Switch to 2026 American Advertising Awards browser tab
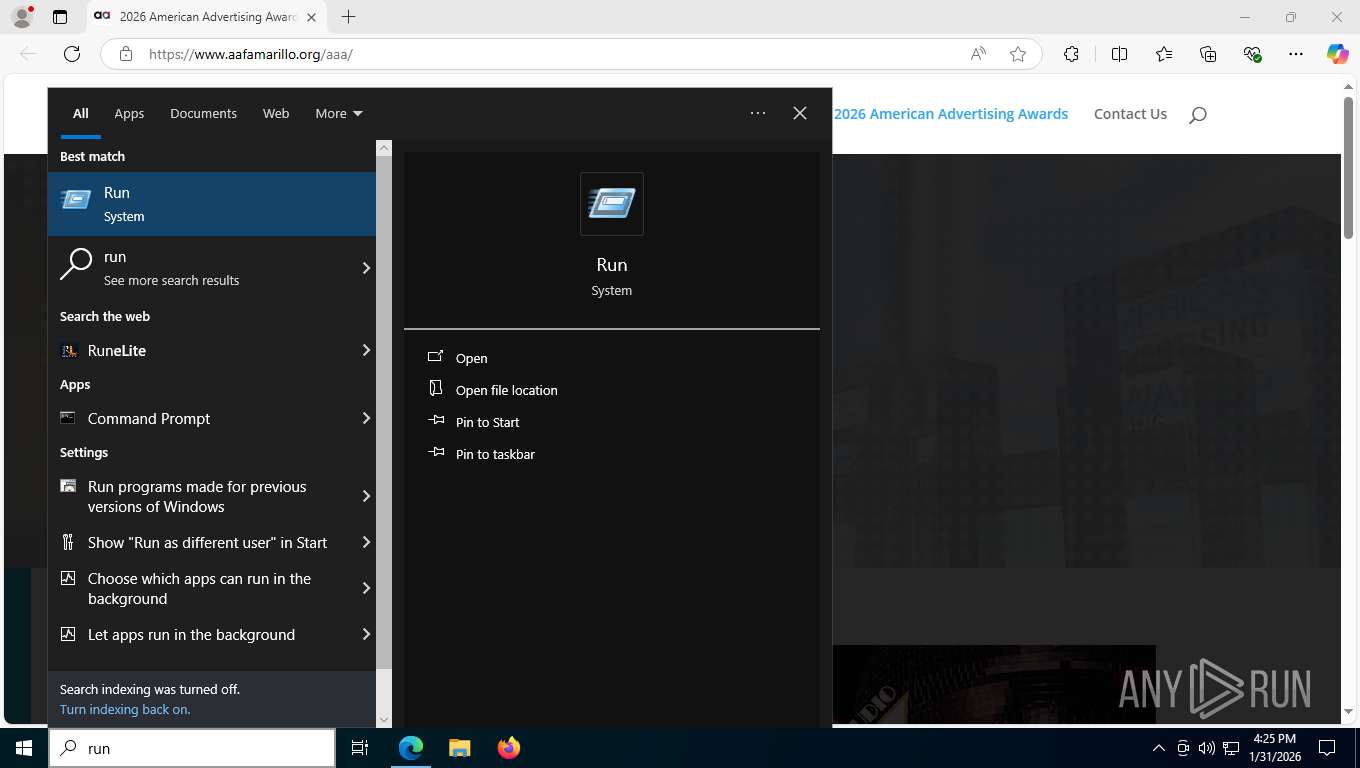1360x768 pixels. pyautogui.click(x=207, y=17)
